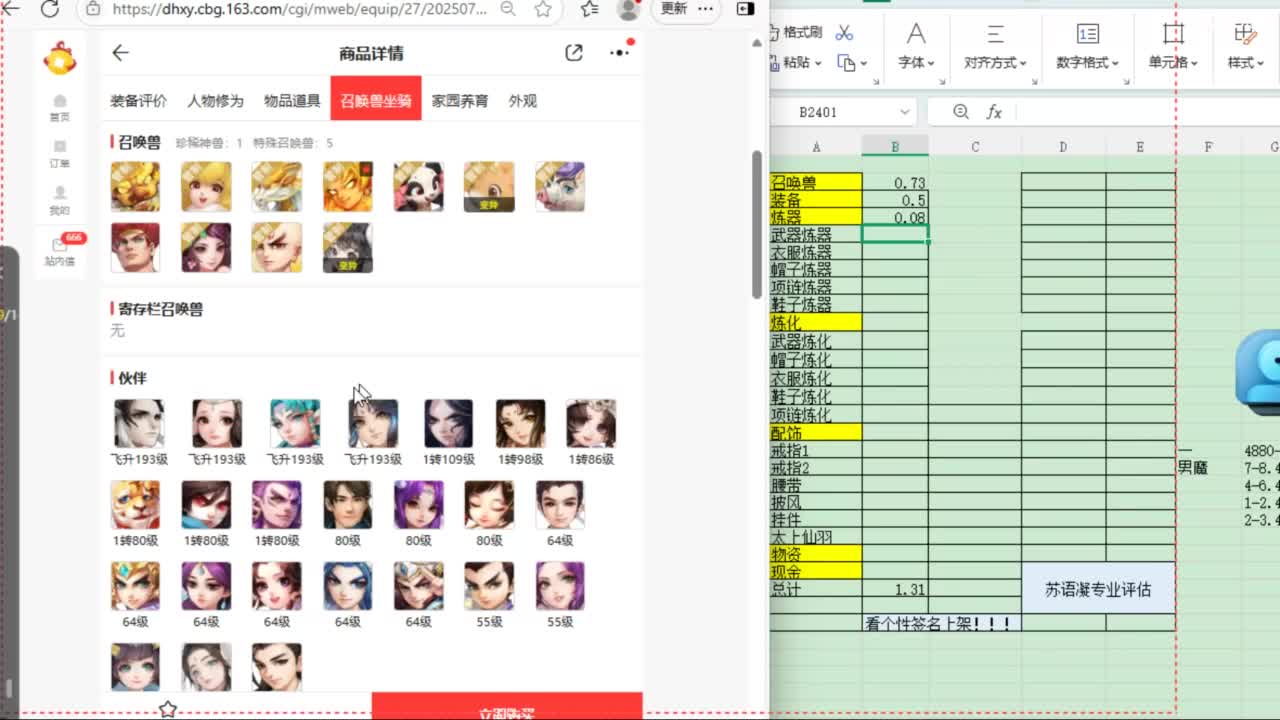This screenshot has width=1280, height=720.
Task: Select column D header in spreadsheet
Action: tap(1063, 147)
